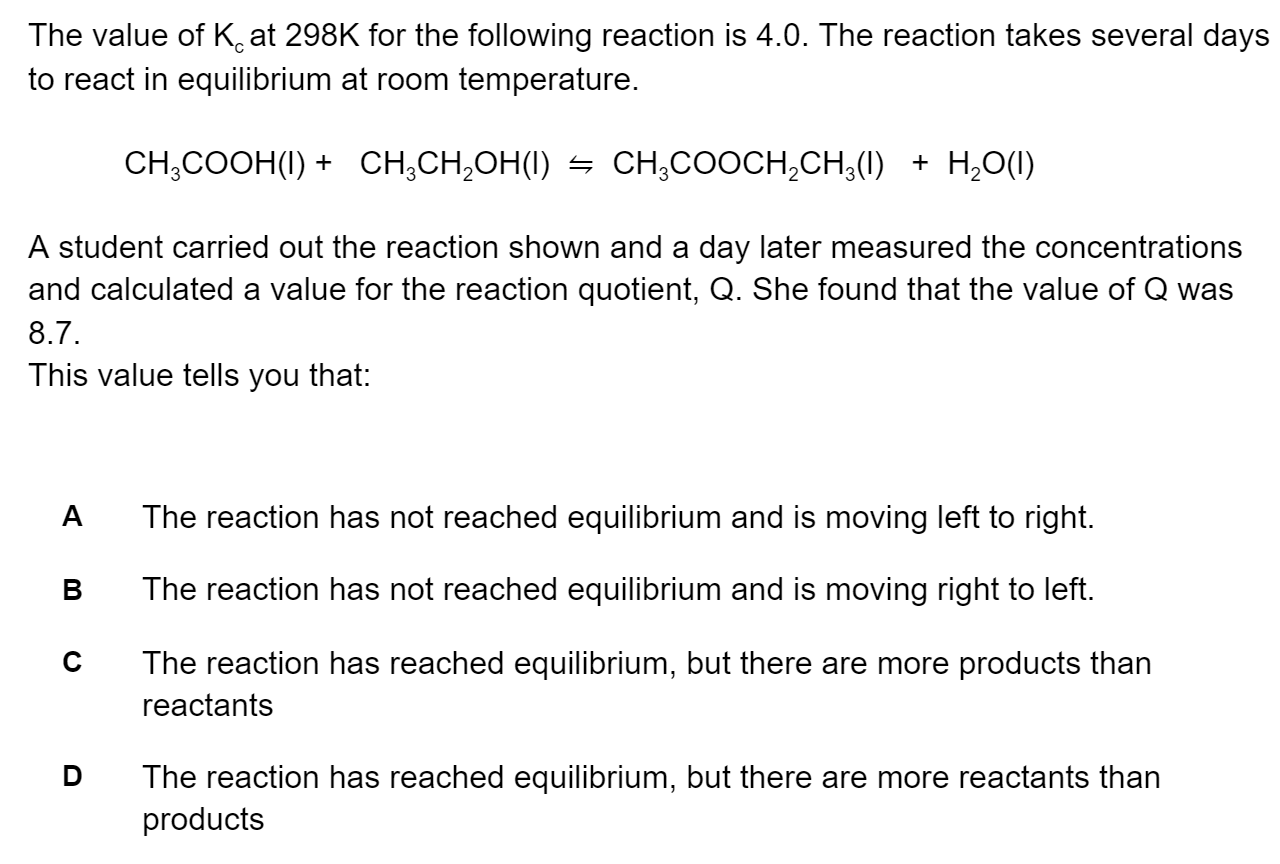
Task: Click the first plus sign in equation
Action: pos(325,163)
